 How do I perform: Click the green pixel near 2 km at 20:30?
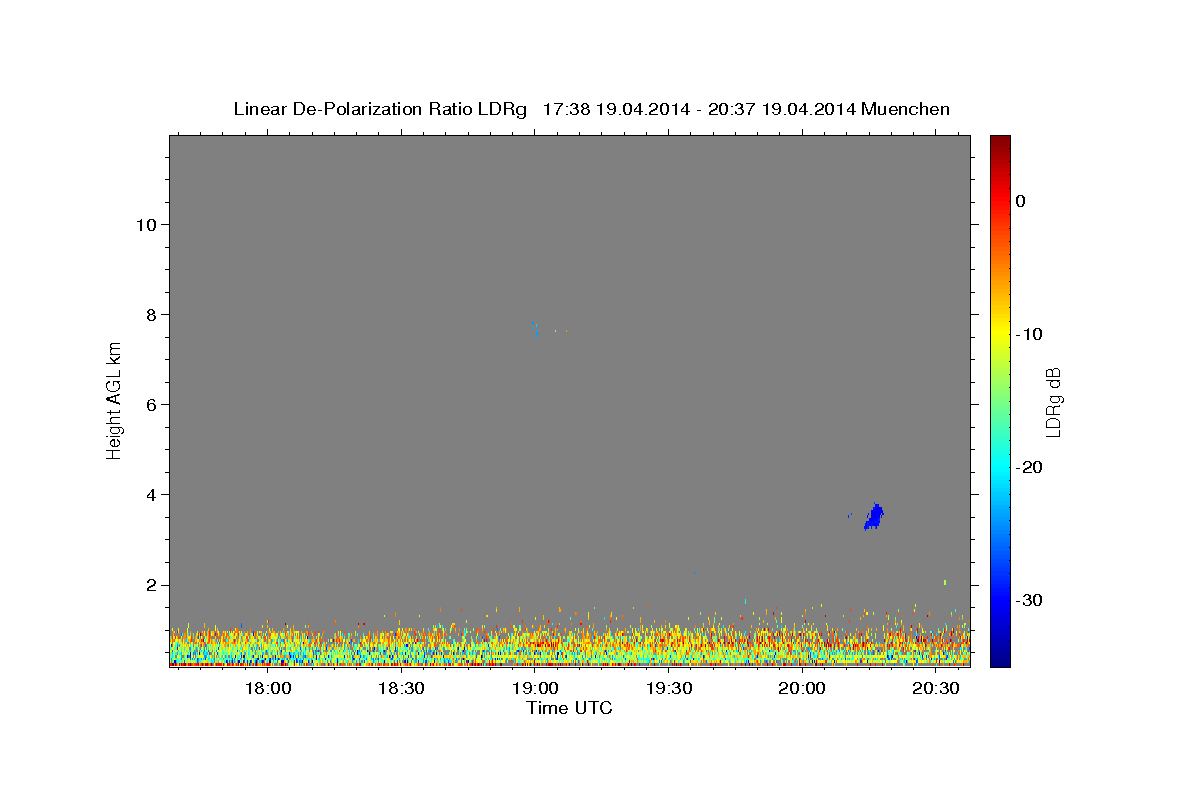[944, 582]
